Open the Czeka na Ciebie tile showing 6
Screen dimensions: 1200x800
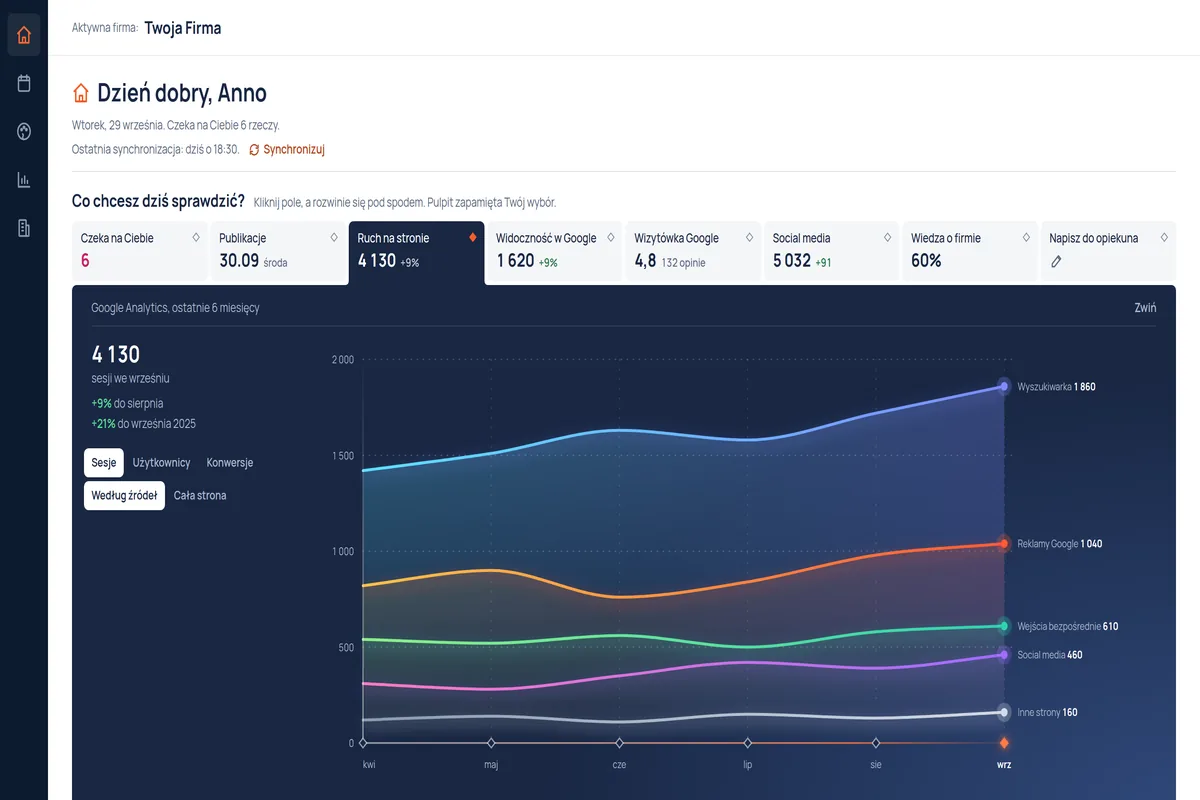(140, 252)
